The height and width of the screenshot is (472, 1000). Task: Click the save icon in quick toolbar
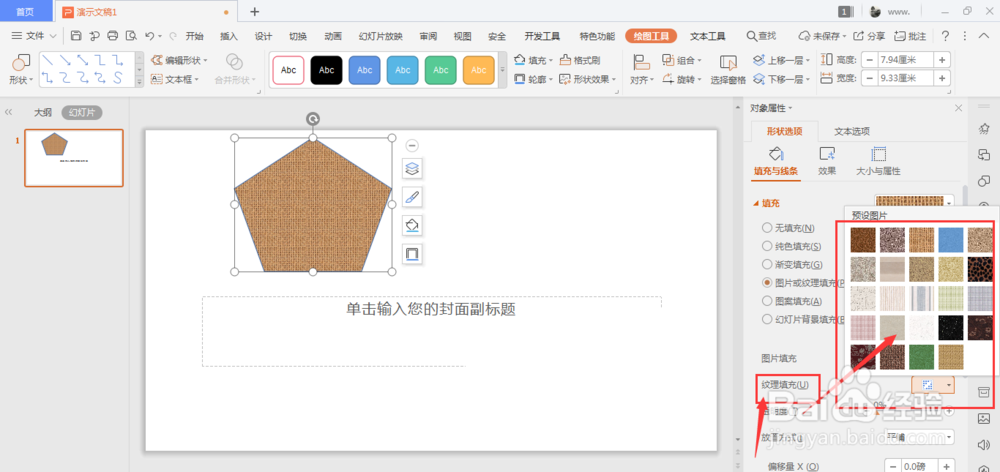pos(76,36)
